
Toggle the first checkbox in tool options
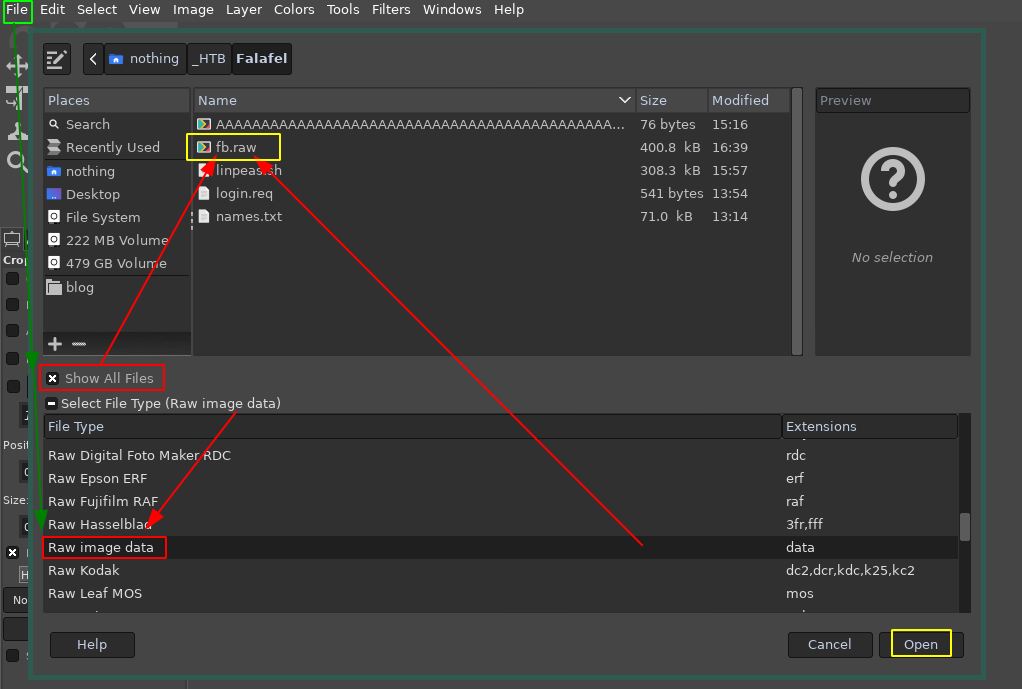coord(12,278)
